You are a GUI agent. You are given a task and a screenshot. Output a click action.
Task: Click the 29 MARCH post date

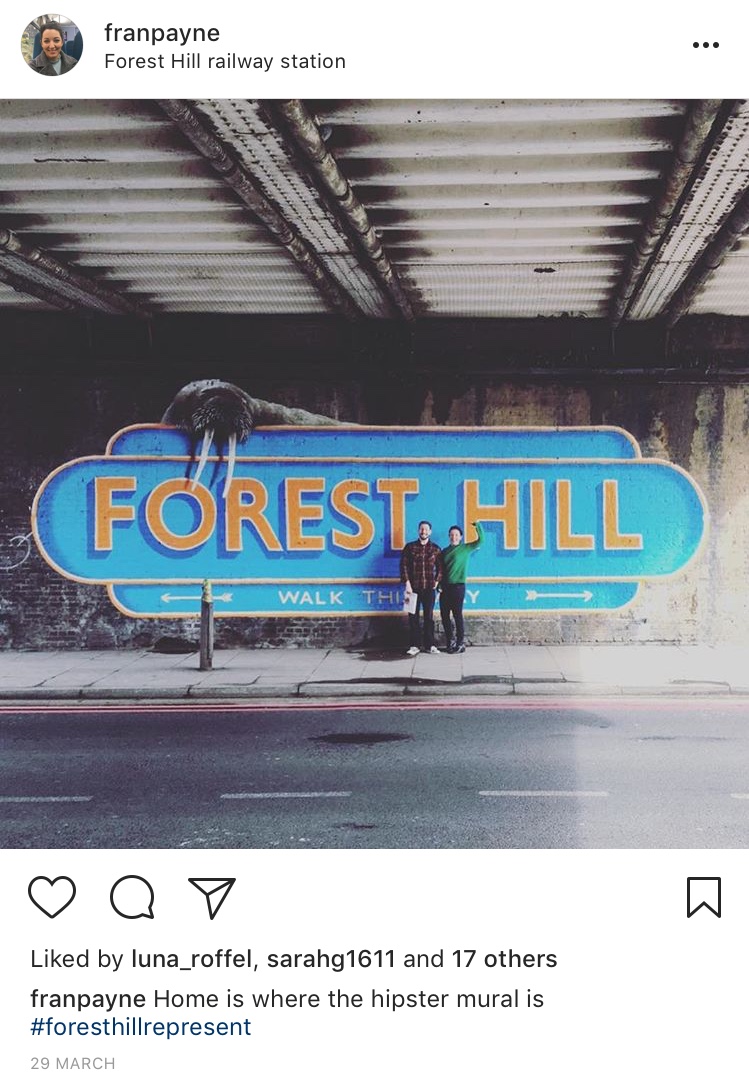73,1064
